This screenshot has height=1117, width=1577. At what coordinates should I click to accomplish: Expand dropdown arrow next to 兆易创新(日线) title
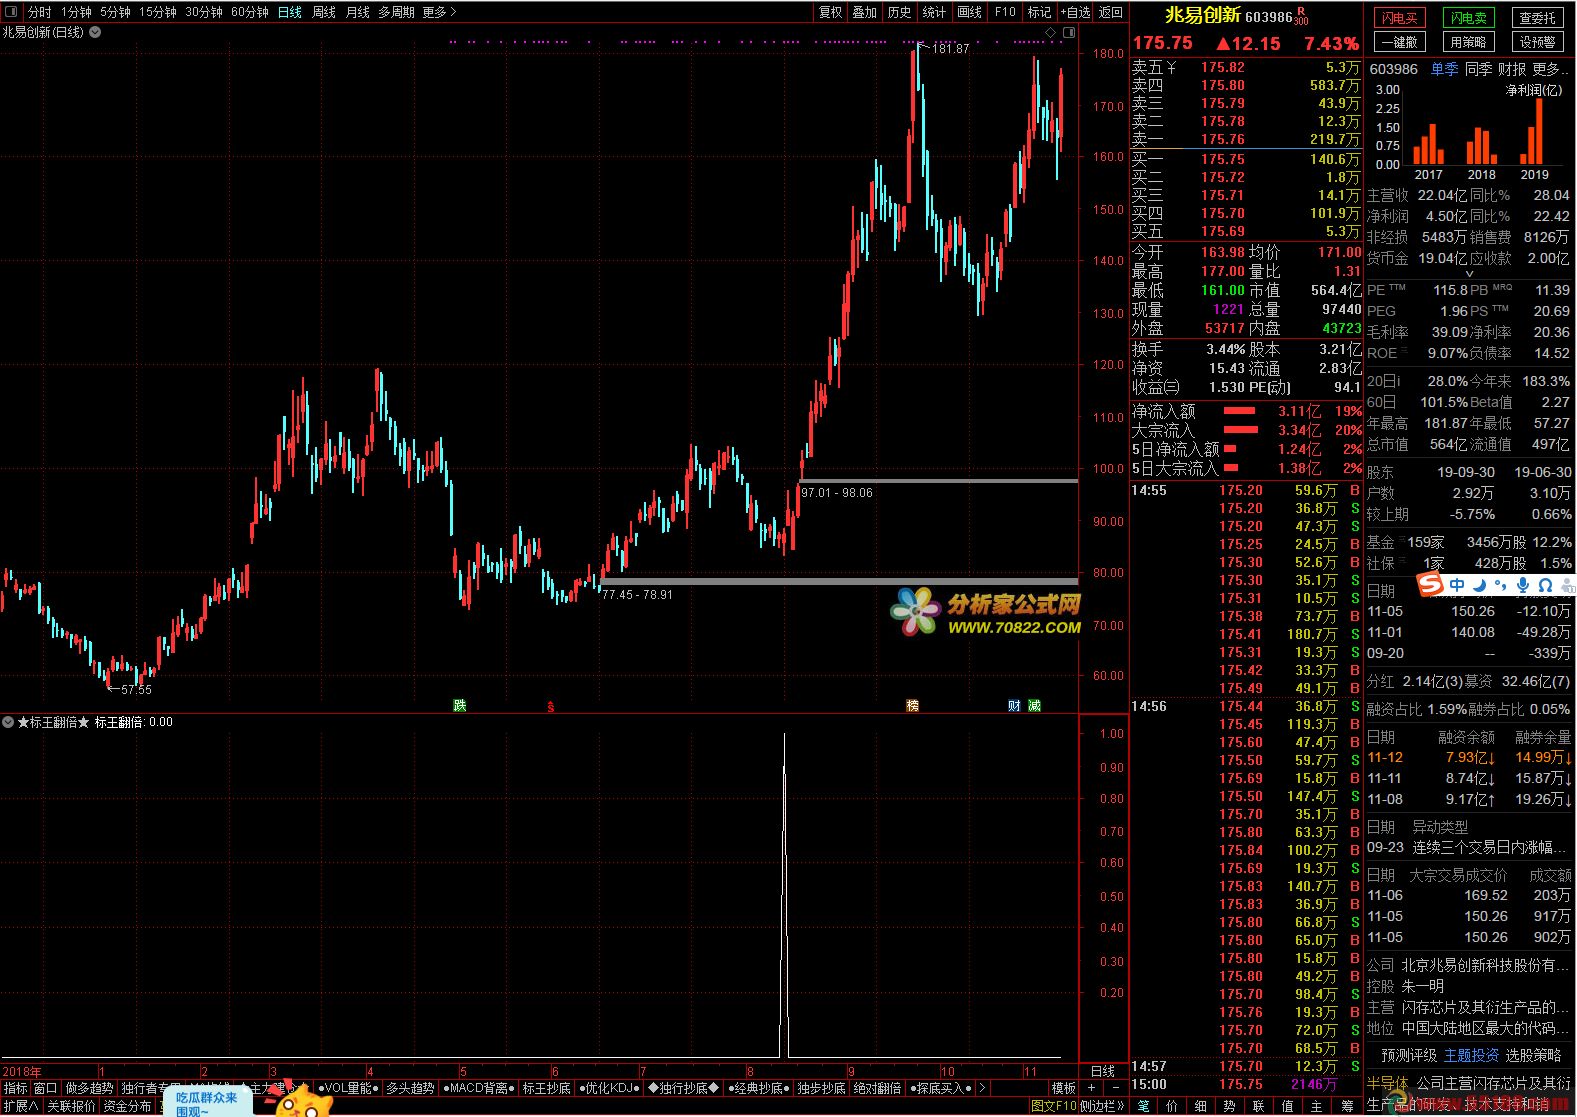click(x=95, y=32)
